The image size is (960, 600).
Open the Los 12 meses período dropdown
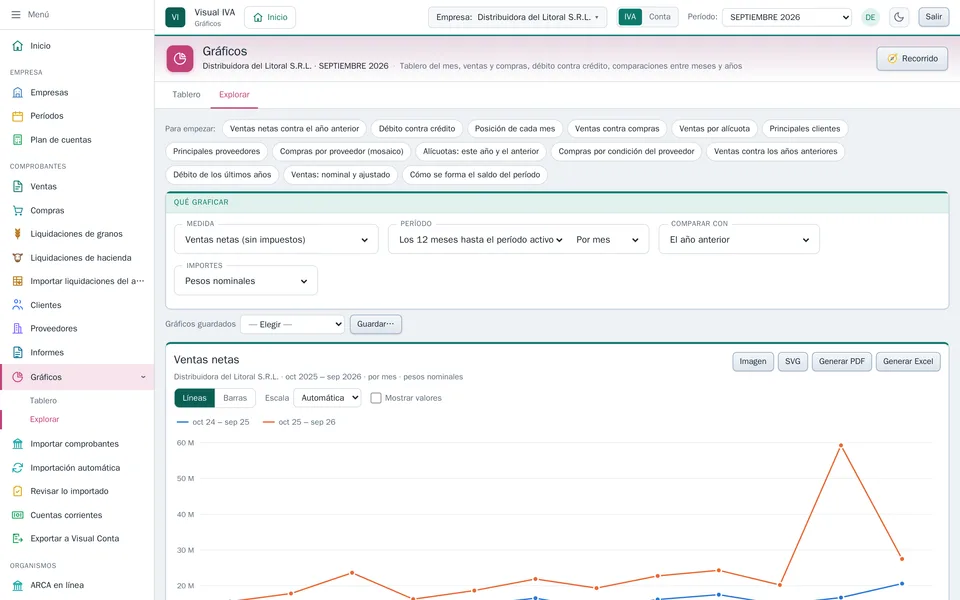click(480, 240)
